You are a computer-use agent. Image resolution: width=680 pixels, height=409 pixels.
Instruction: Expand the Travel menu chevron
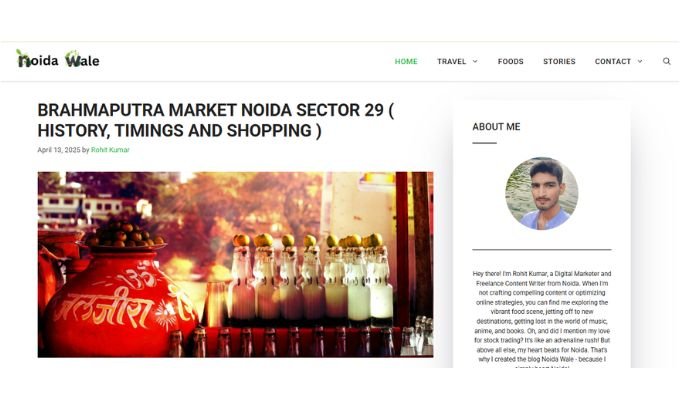(475, 61)
